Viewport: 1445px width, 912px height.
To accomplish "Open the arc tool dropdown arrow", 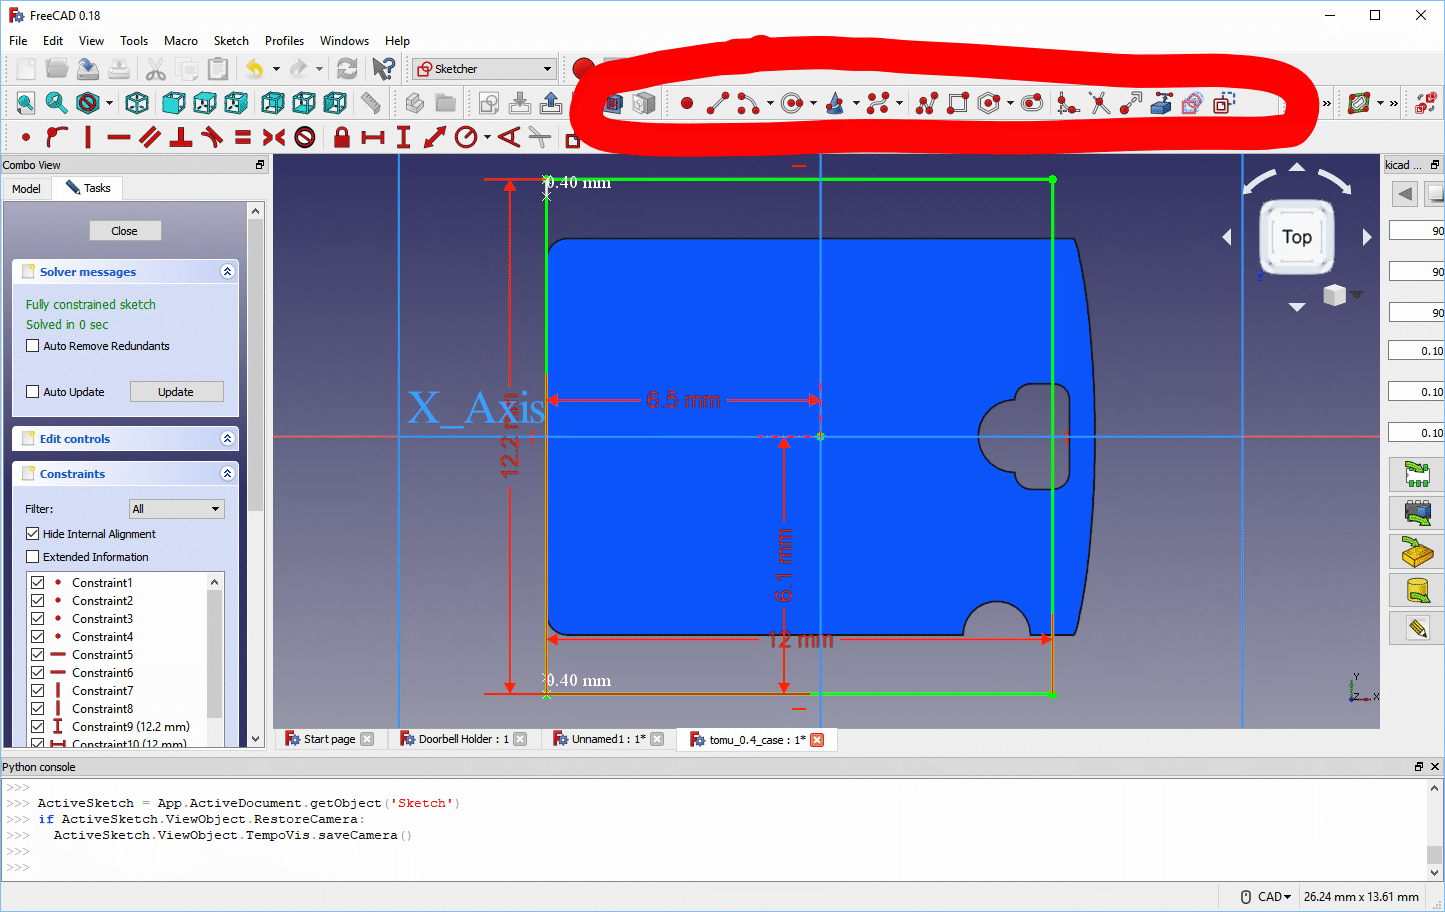I will [769, 103].
